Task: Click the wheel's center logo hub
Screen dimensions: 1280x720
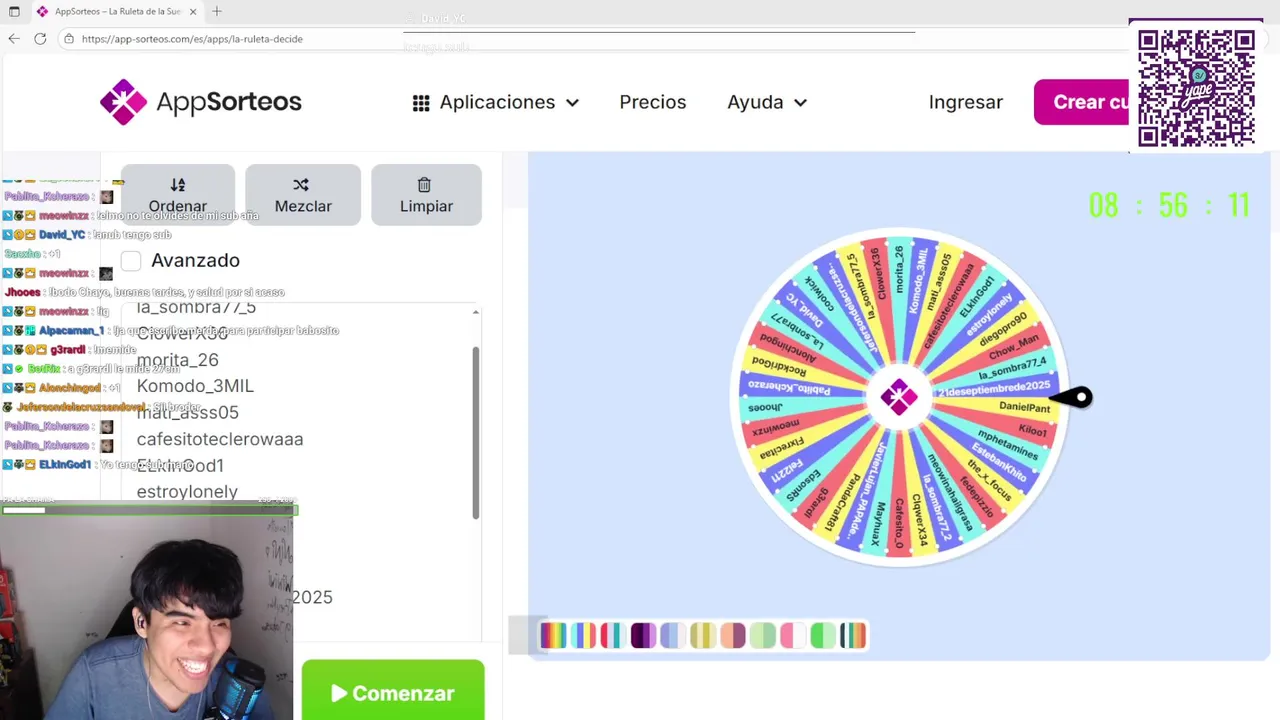Action: pos(898,397)
